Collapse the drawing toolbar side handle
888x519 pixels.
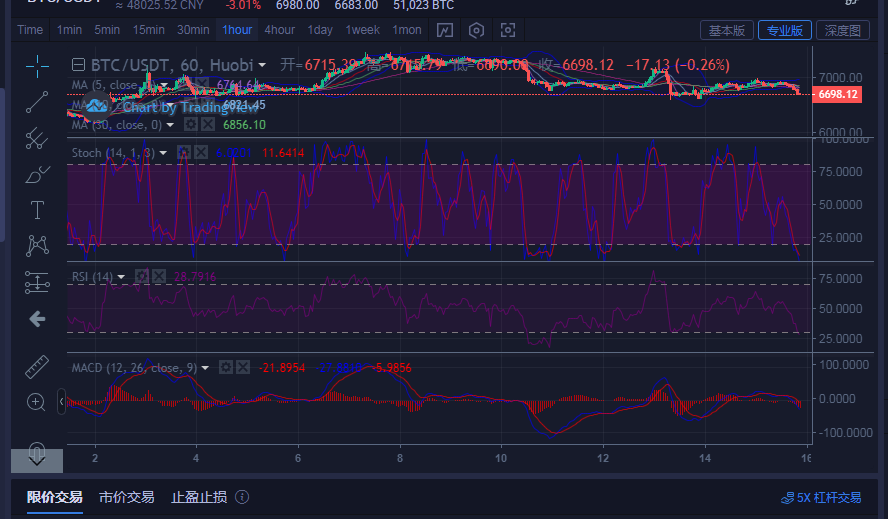[61, 402]
